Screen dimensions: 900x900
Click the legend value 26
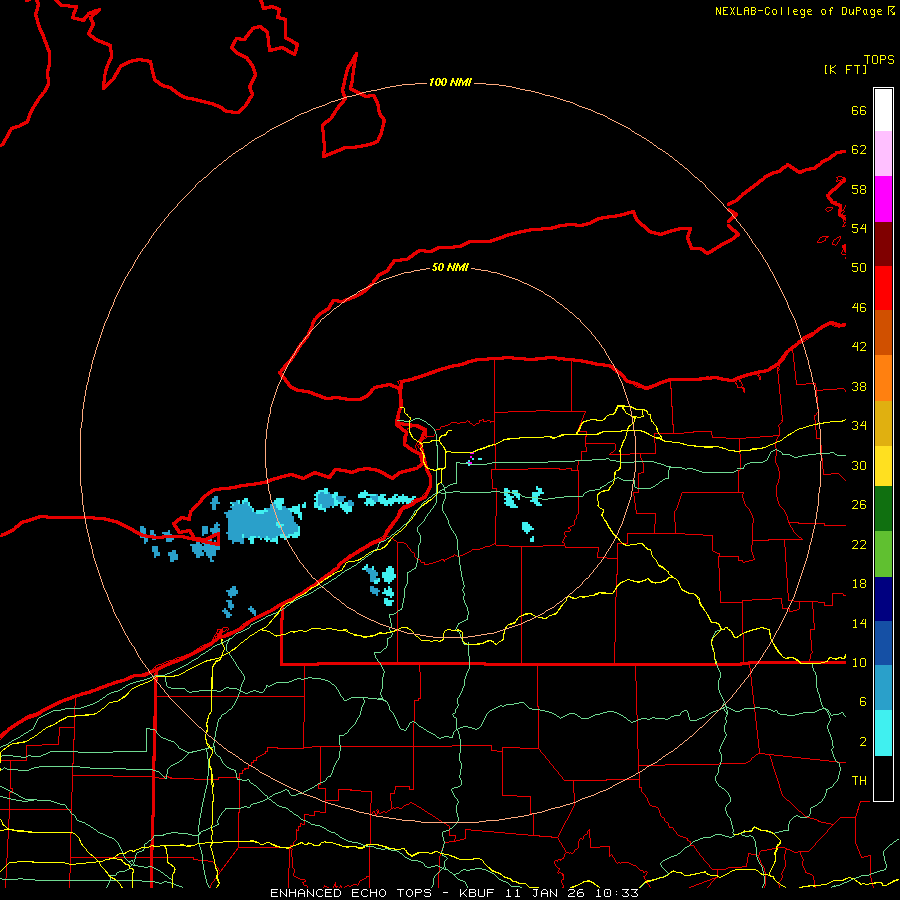pos(859,505)
